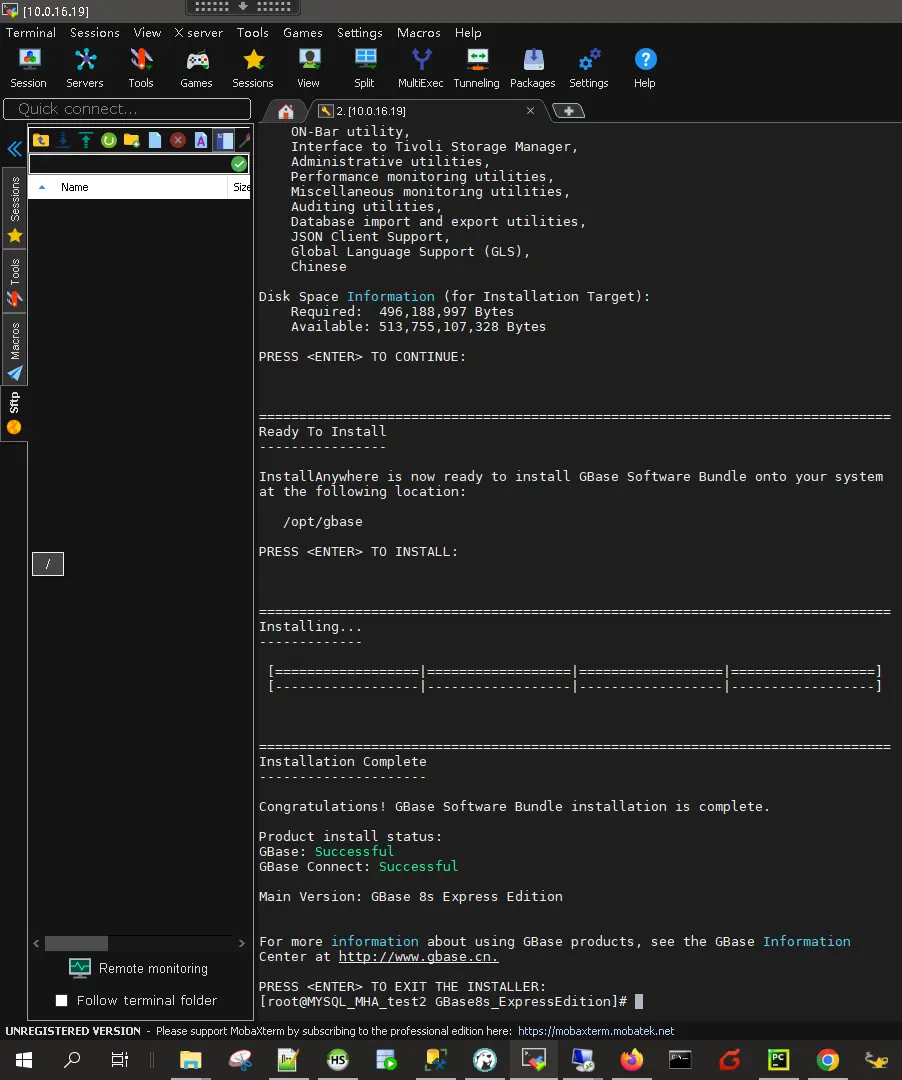The image size is (902, 1080).
Task: Click the Quick connect input field
Action: click(x=127, y=109)
